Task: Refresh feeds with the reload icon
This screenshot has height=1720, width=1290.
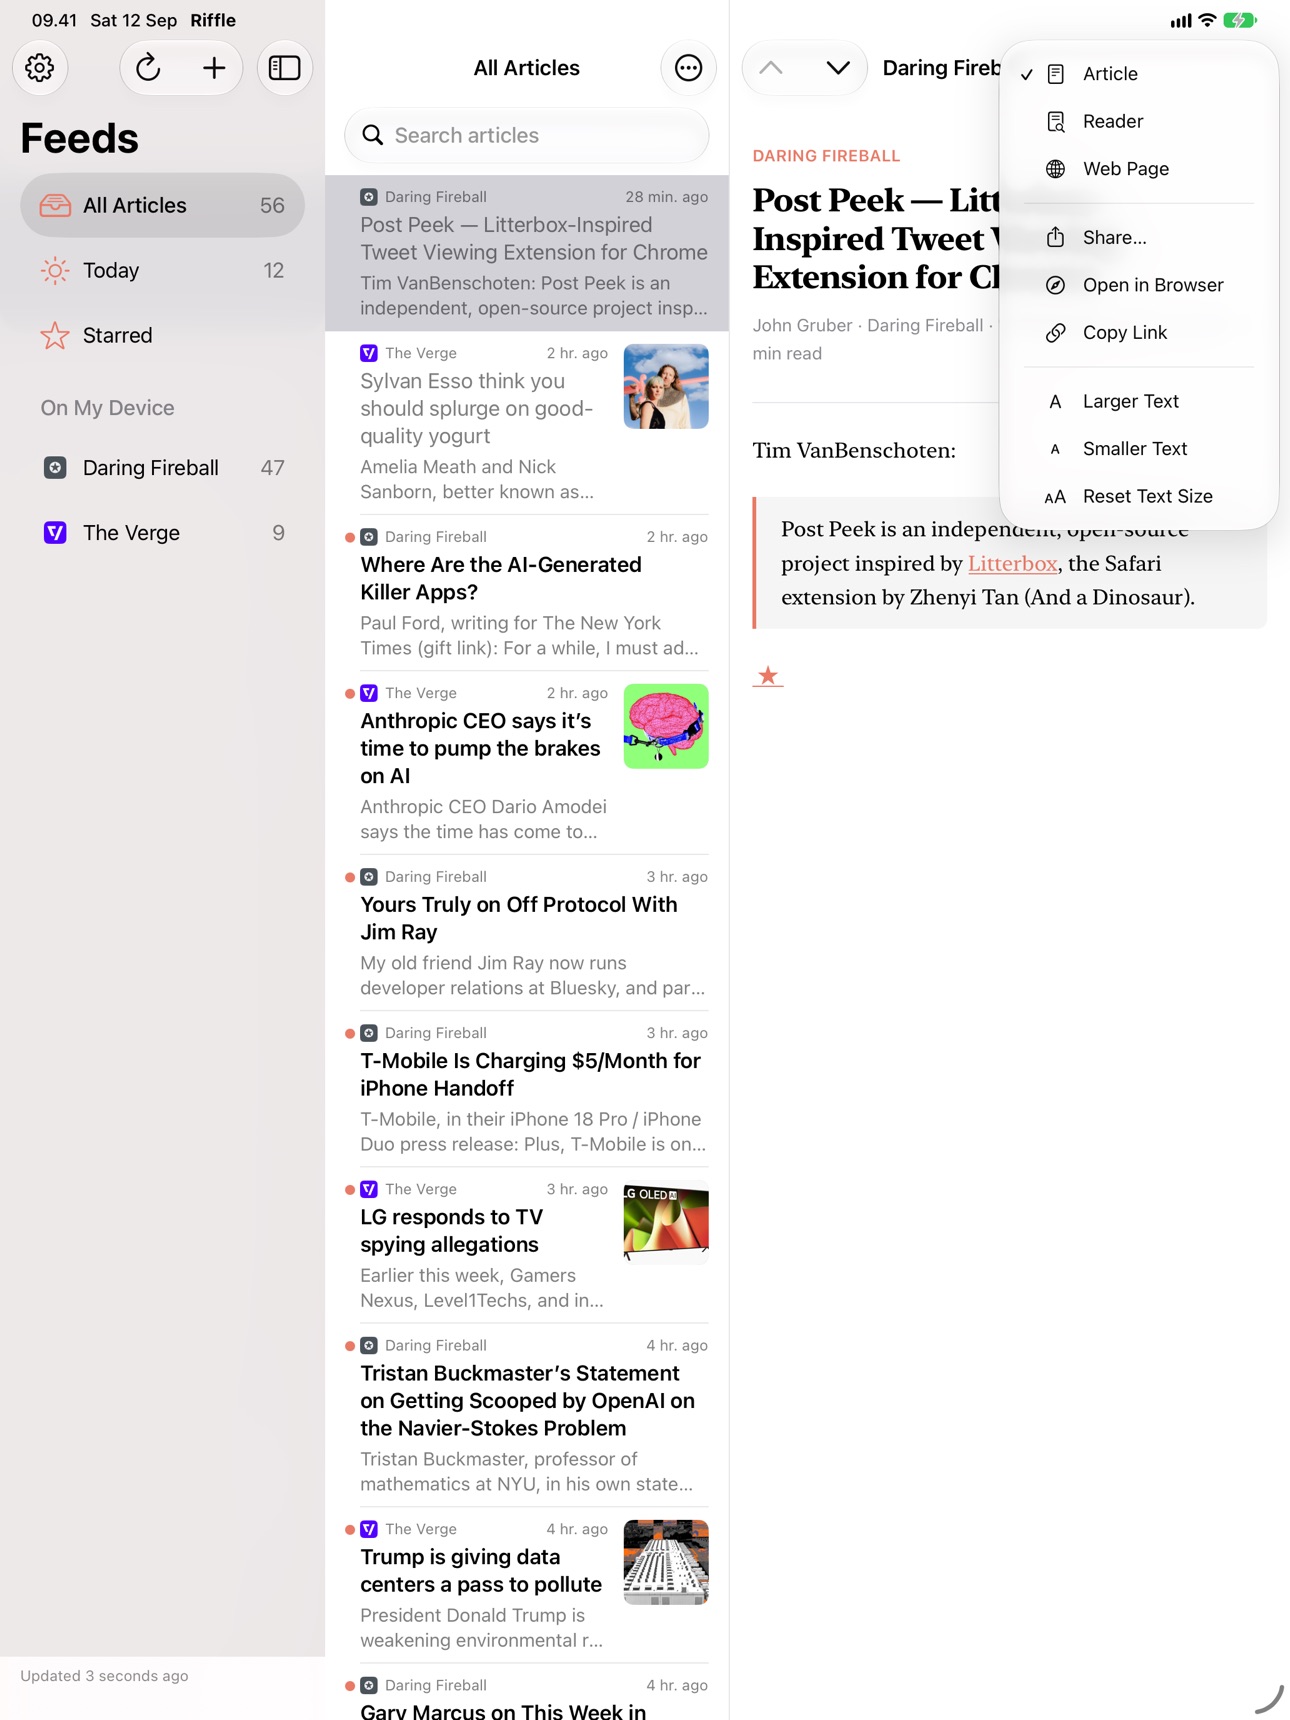Action: [x=148, y=68]
